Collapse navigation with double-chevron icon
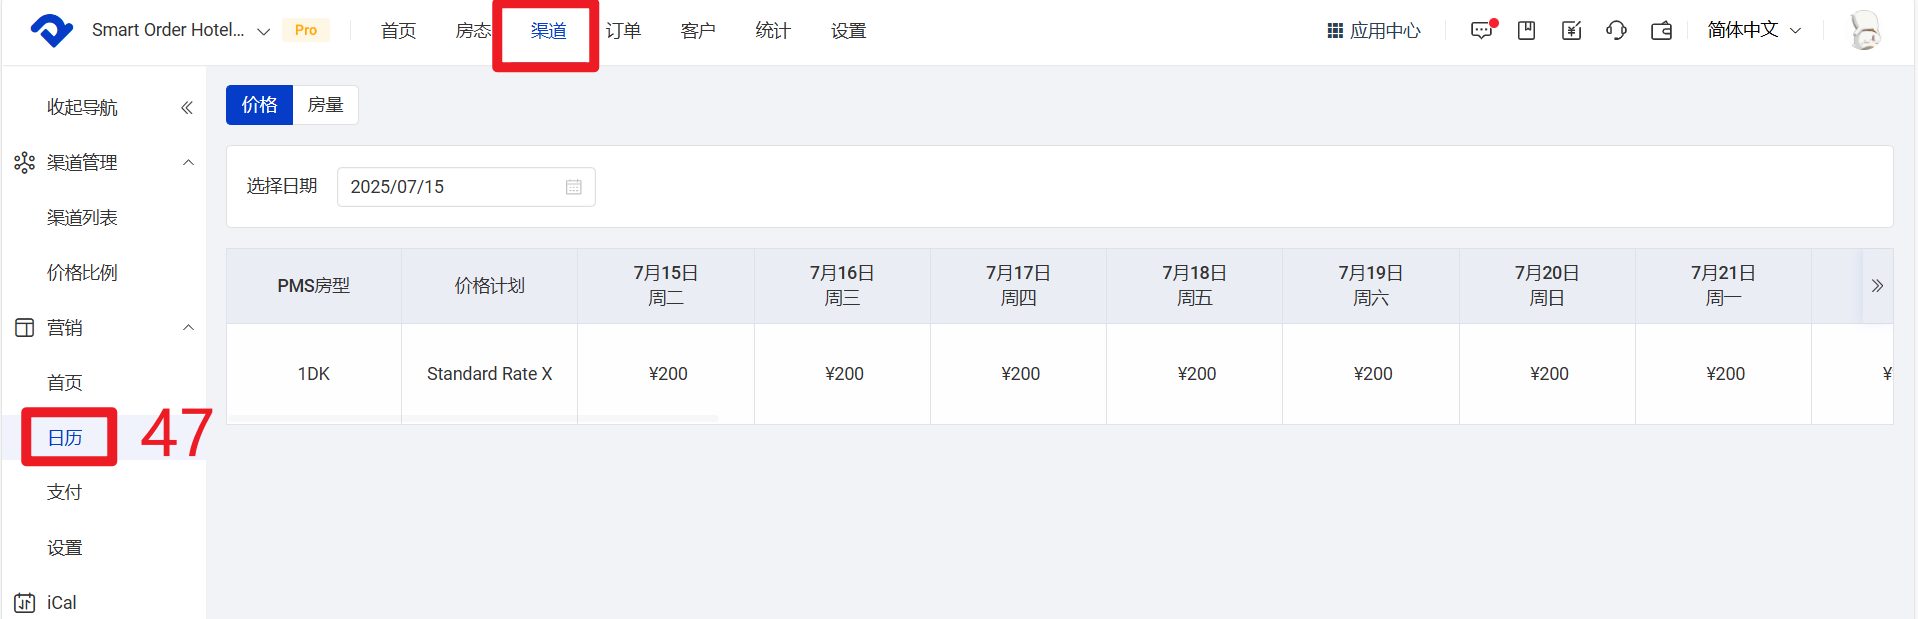1918x619 pixels. point(186,108)
